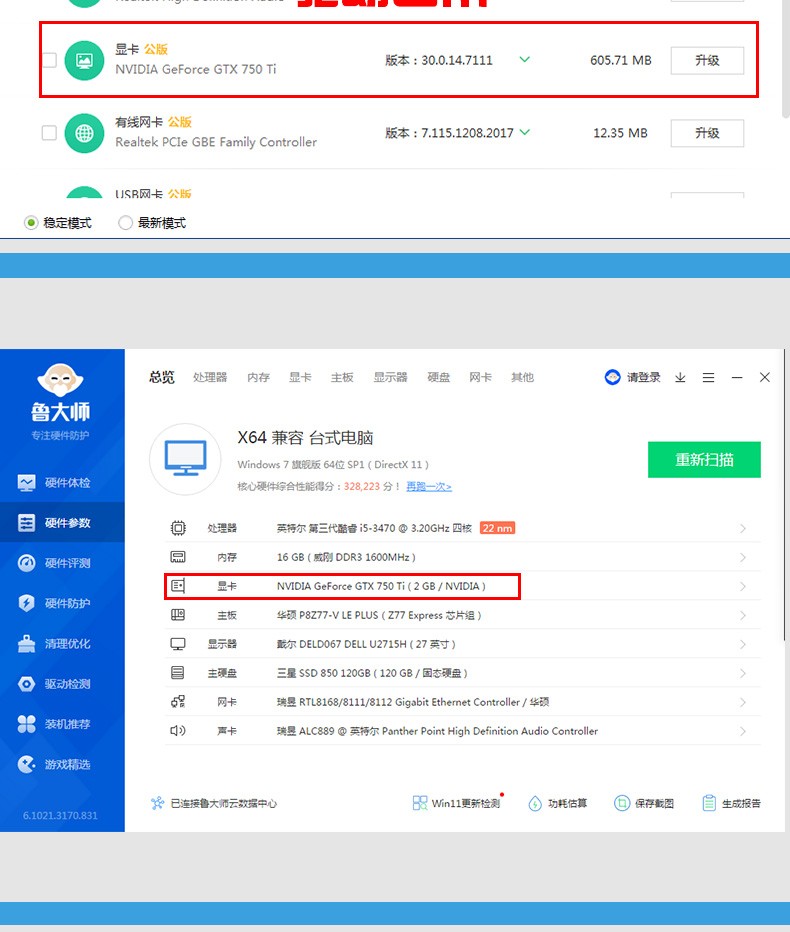The width and height of the screenshot is (790, 932).
Task: Expand 显卡 row chevron for GTX 750 Ti
Action: coord(742,587)
